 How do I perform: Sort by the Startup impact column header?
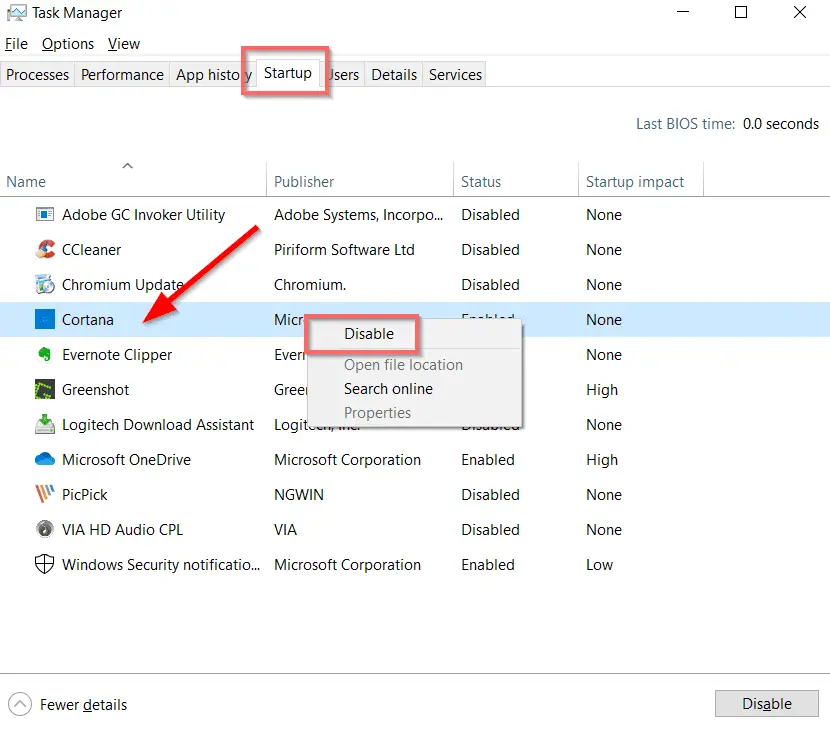(x=640, y=181)
